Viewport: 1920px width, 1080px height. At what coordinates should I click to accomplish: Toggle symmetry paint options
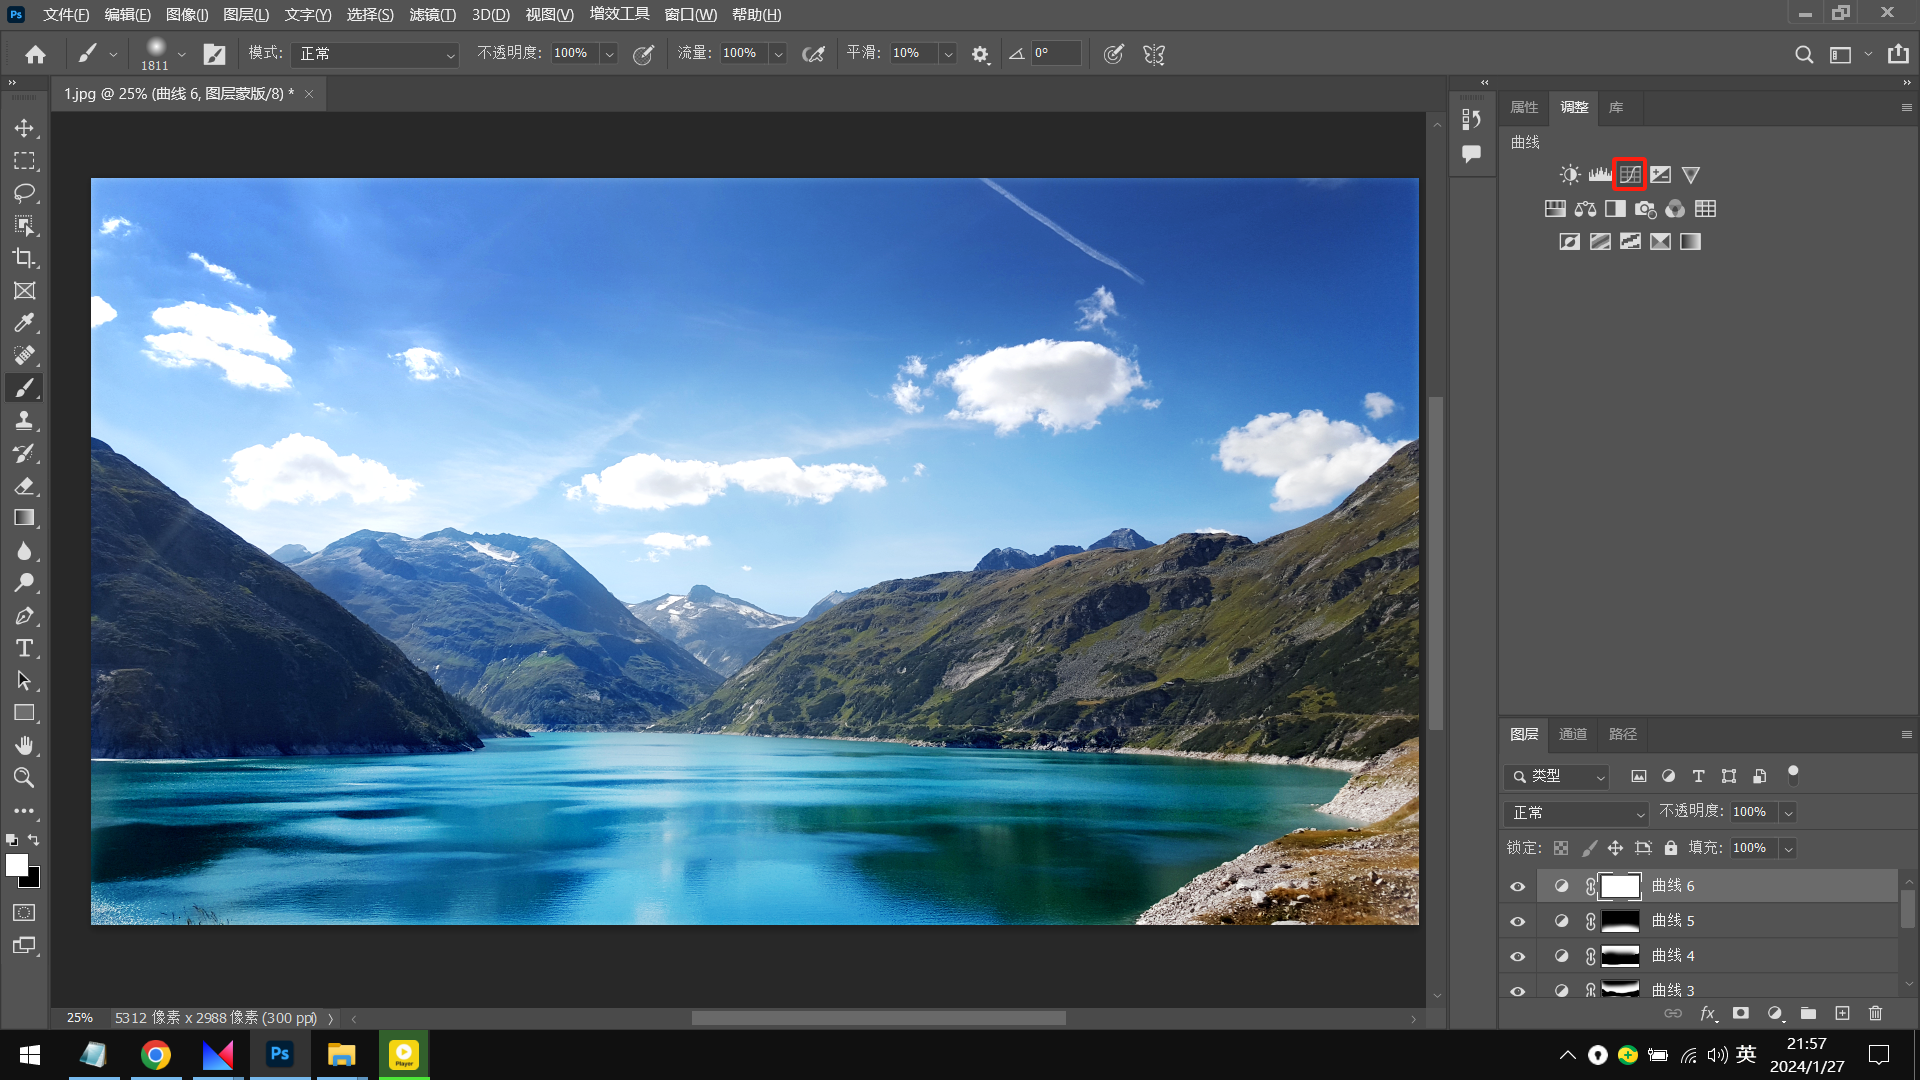(x=1154, y=55)
